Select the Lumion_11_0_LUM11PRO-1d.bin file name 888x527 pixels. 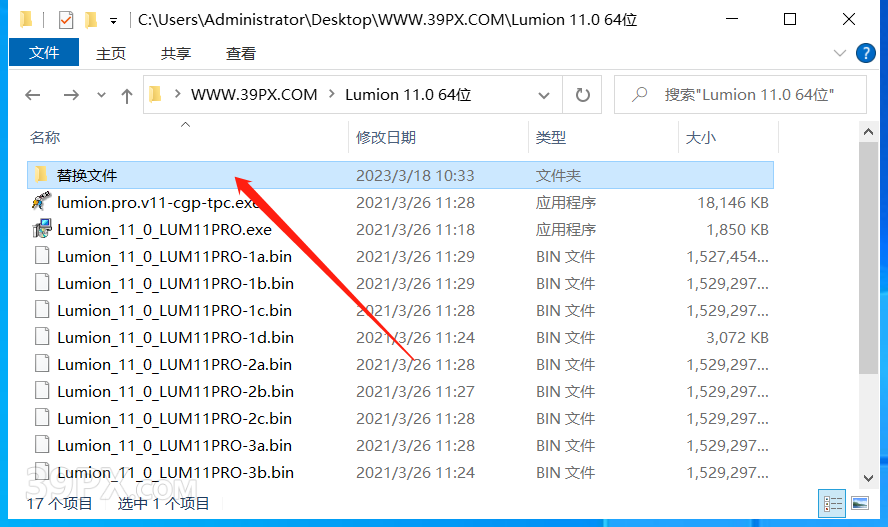point(176,338)
